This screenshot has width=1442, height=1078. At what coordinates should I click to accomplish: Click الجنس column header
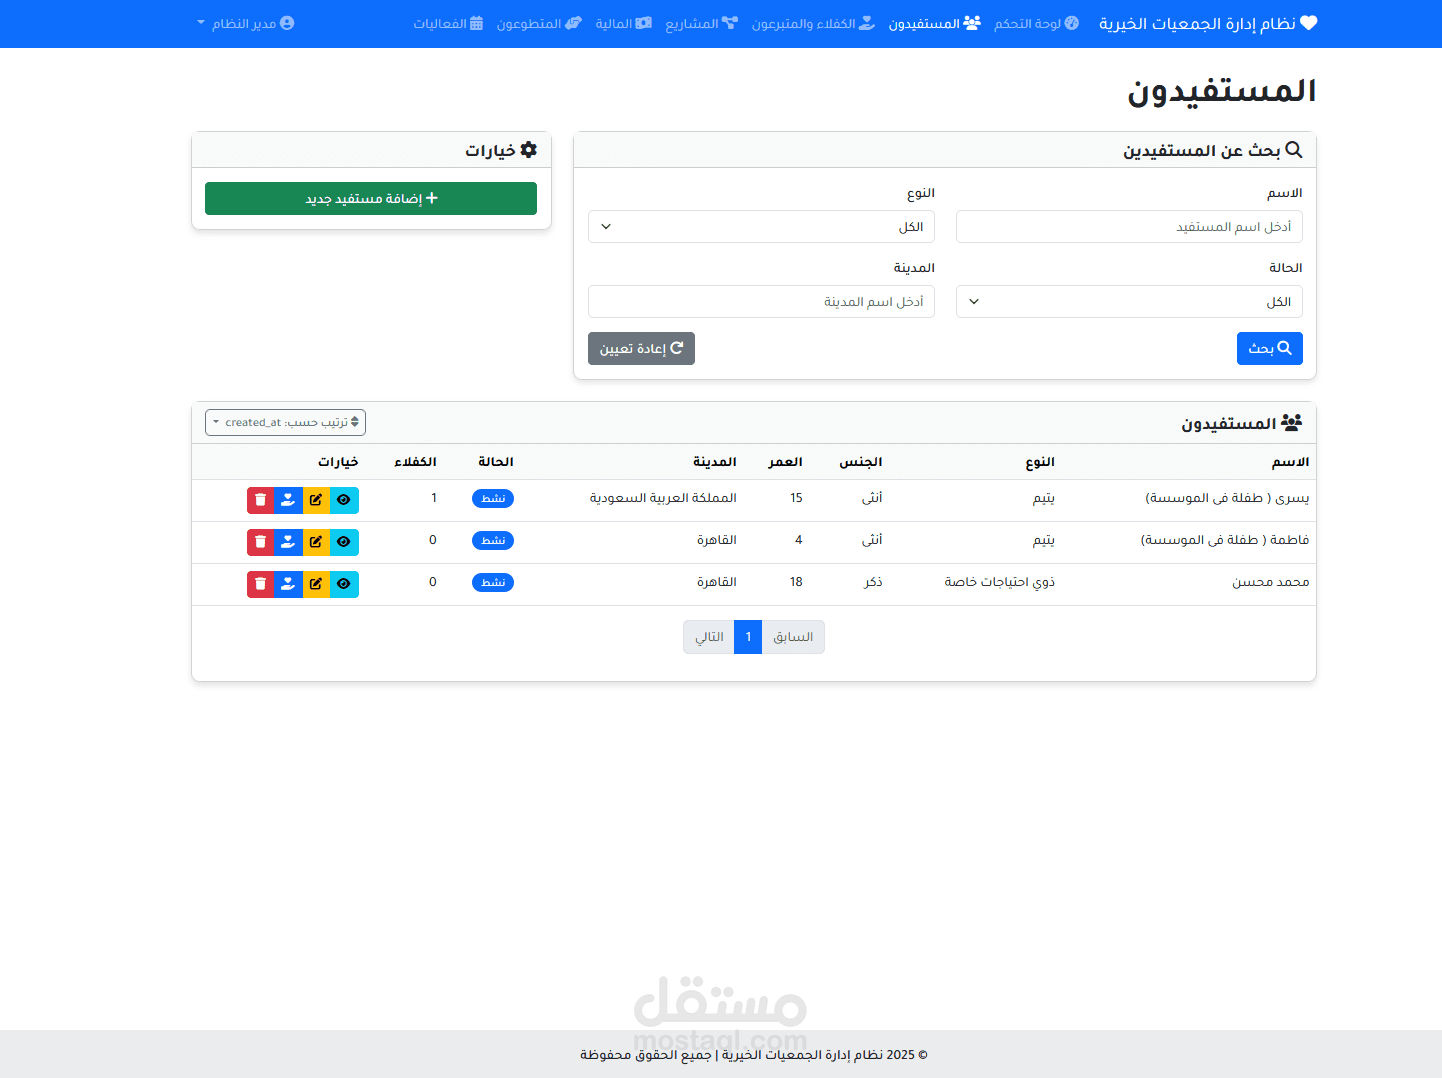pyautogui.click(x=861, y=462)
